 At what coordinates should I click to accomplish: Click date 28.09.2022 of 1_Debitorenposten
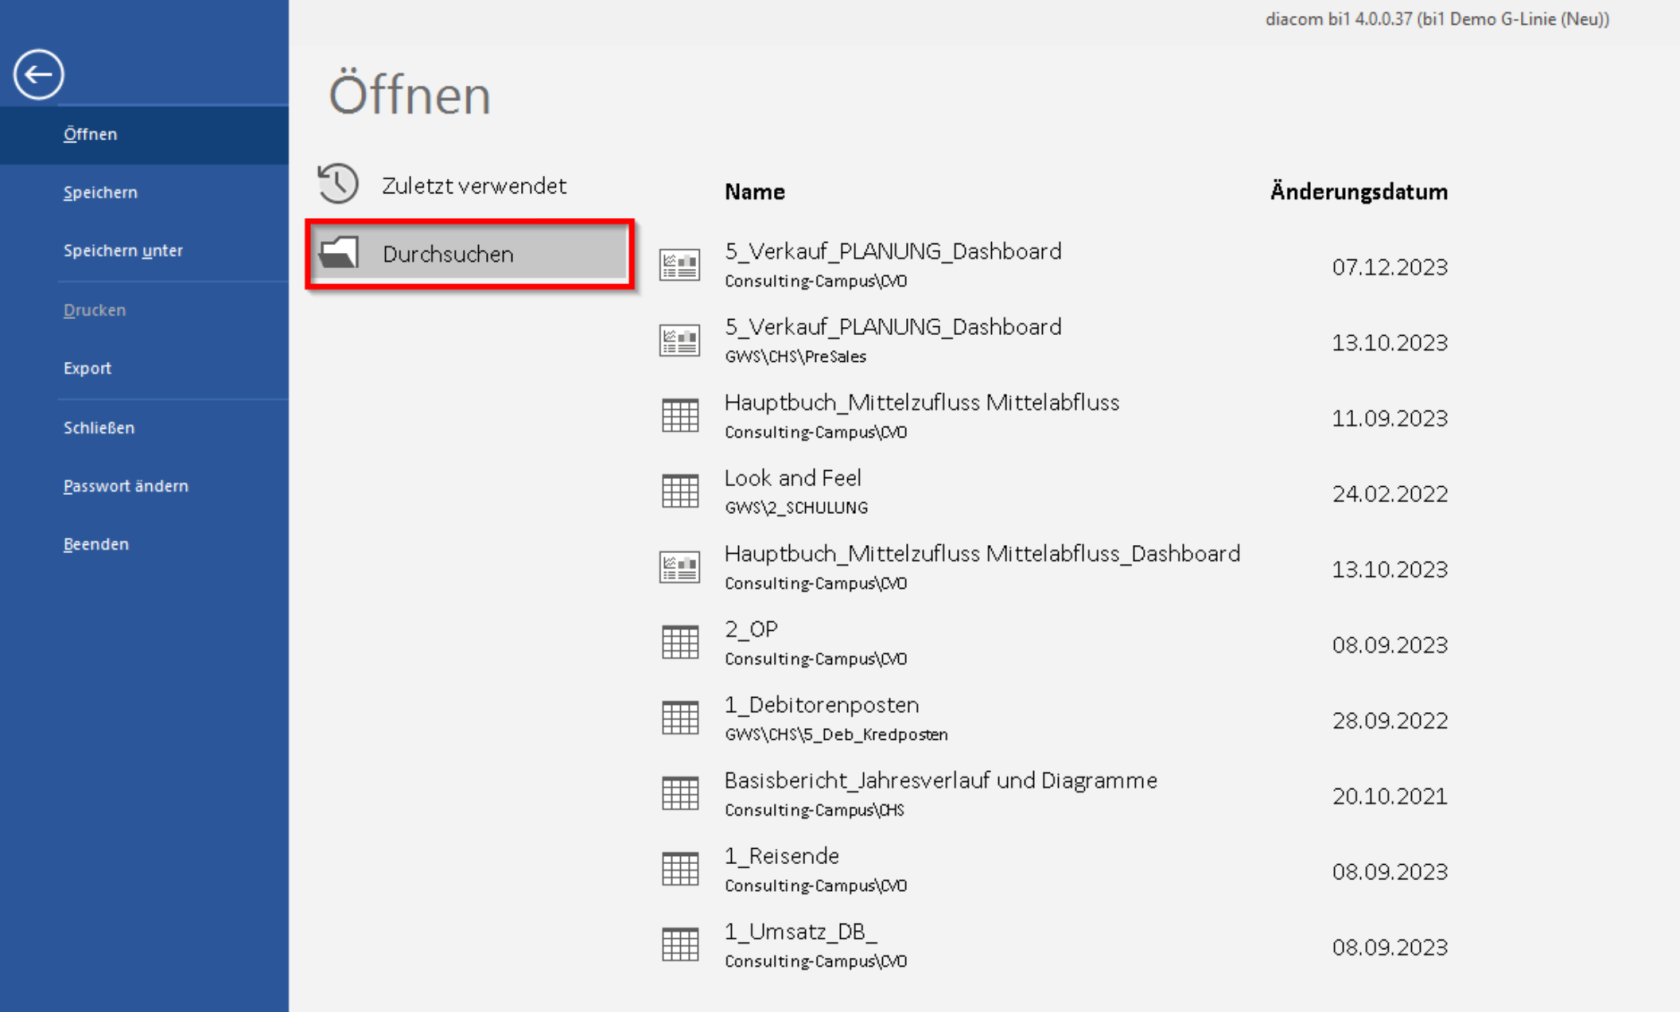[x=1389, y=720]
